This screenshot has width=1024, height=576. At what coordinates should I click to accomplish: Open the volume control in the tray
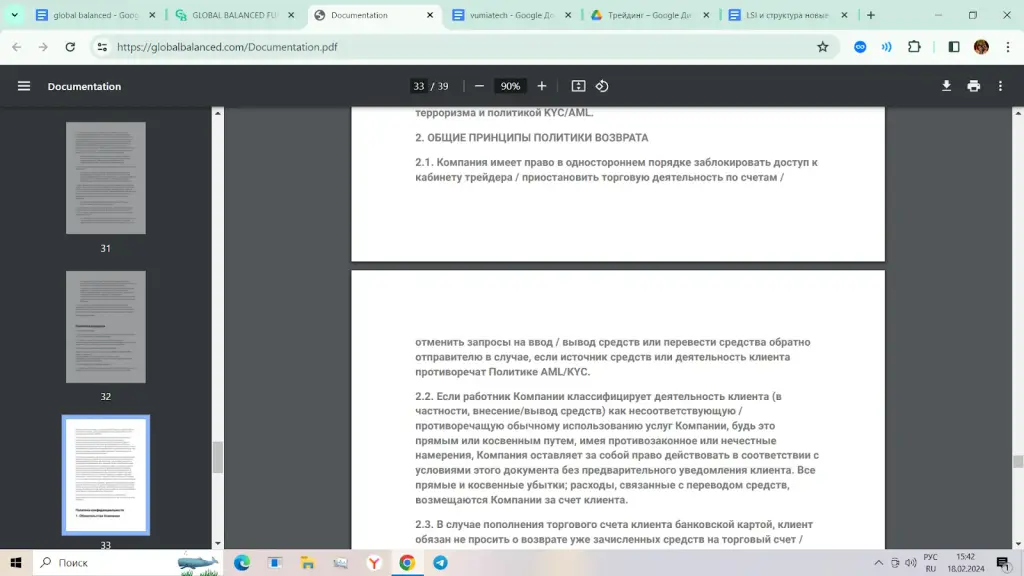(x=910, y=562)
